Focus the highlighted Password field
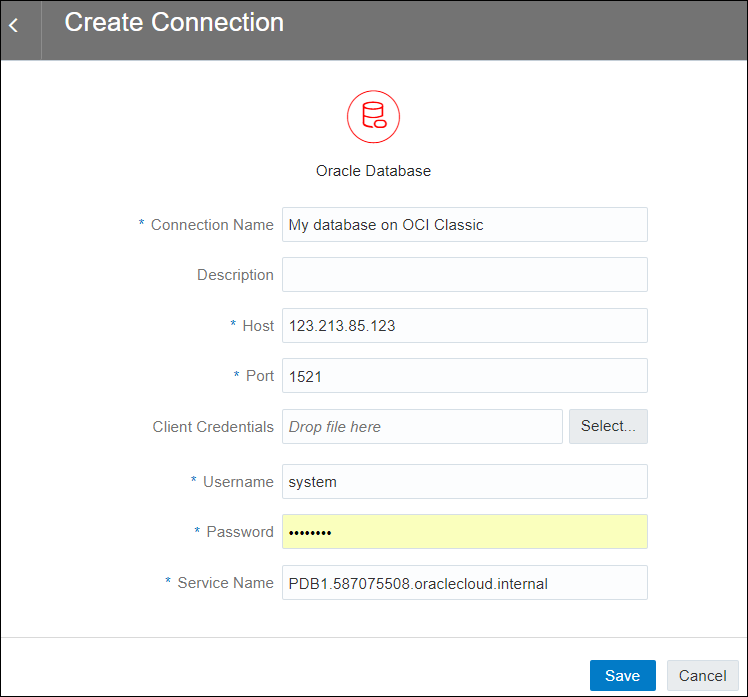Image resolution: width=748 pixels, height=697 pixels. [465, 531]
